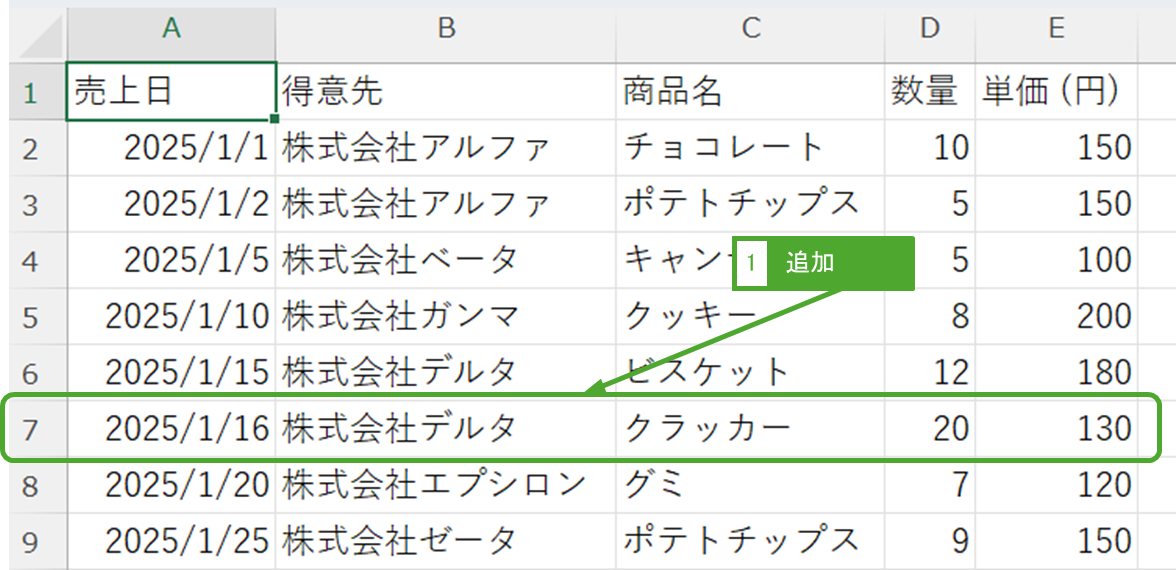1176x570 pixels.
Task: Select the 株式会社エプシロン cell
Action: pos(446,485)
